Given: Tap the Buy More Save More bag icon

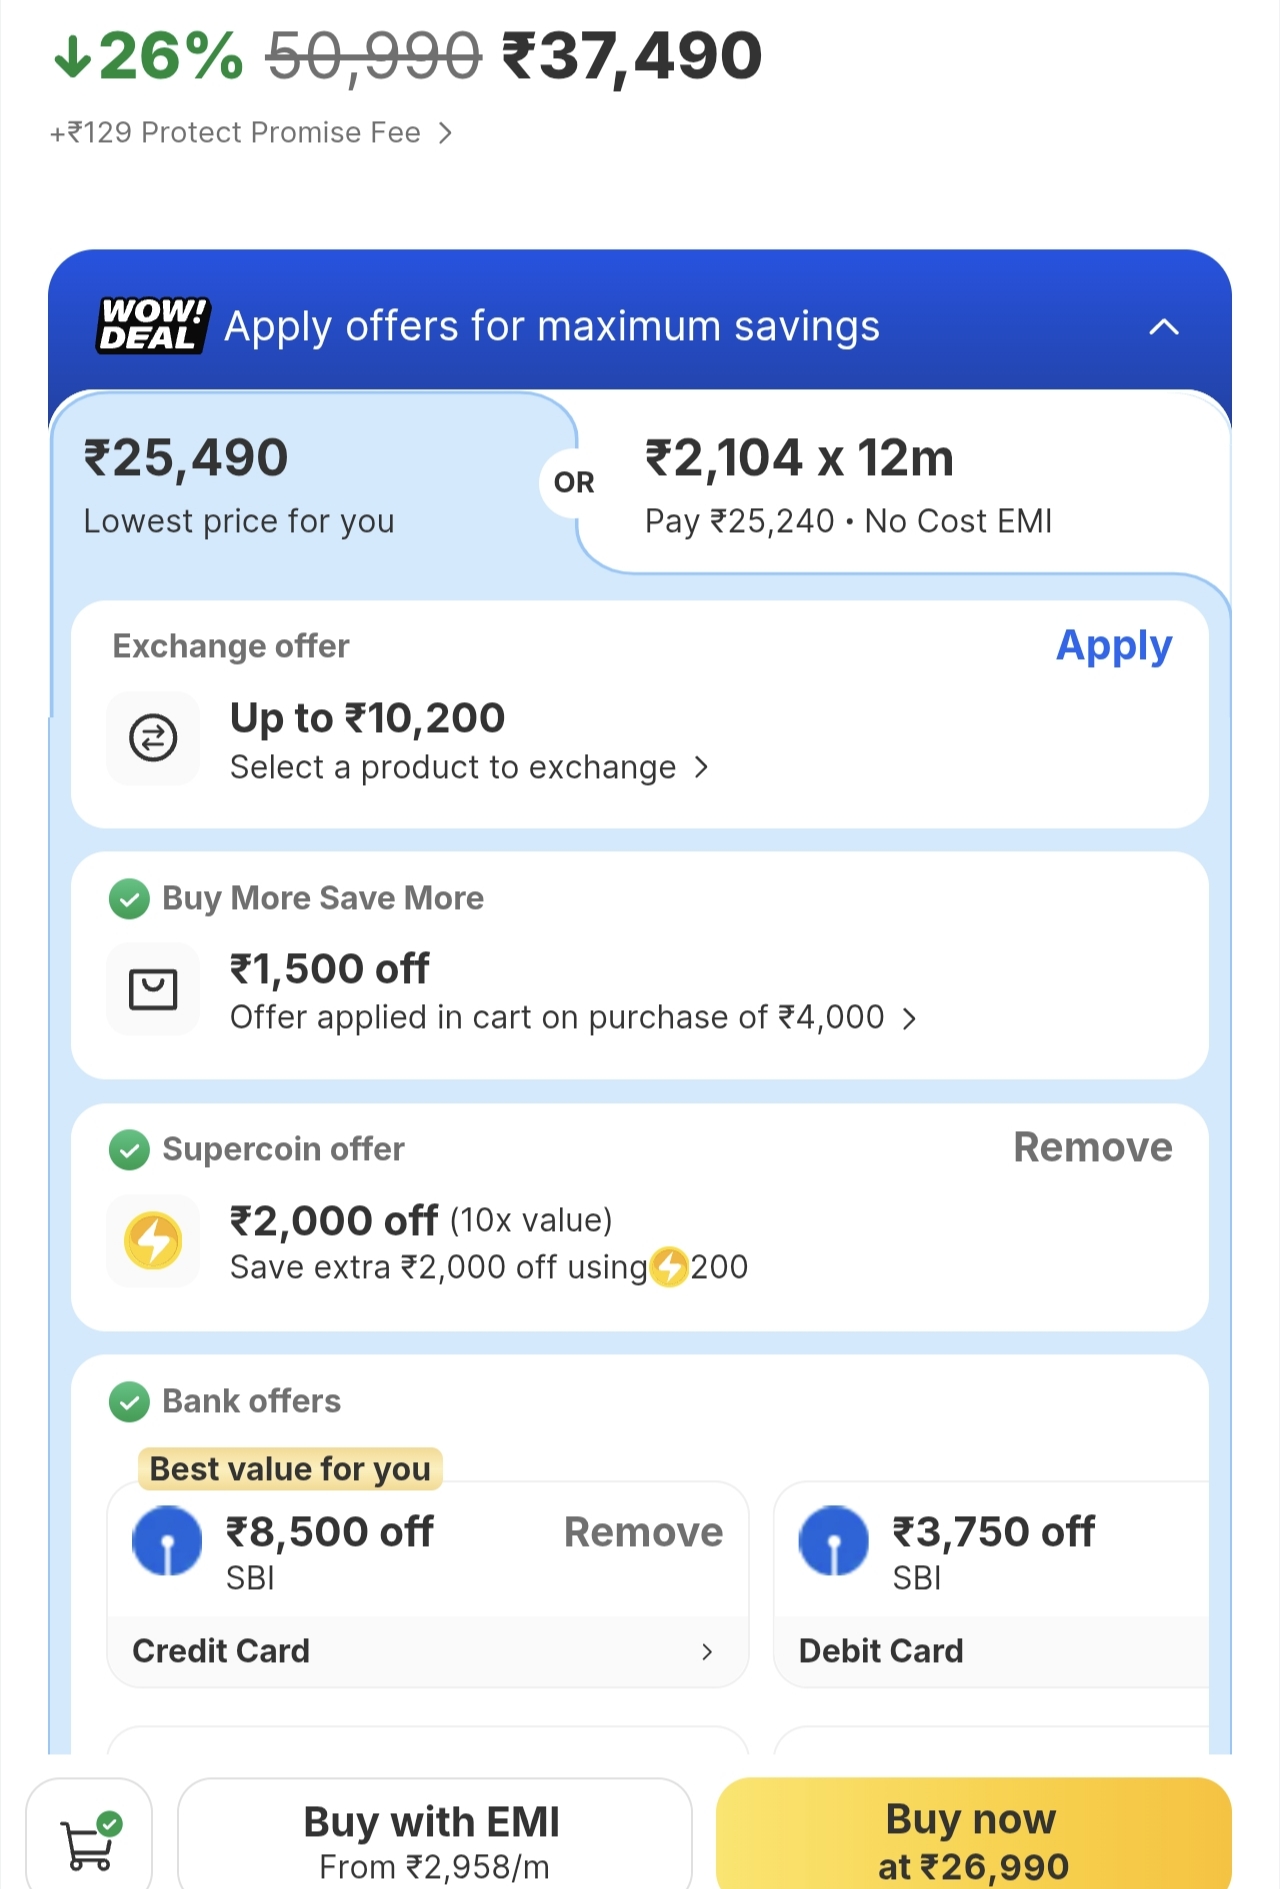Looking at the screenshot, I should pos(153,989).
